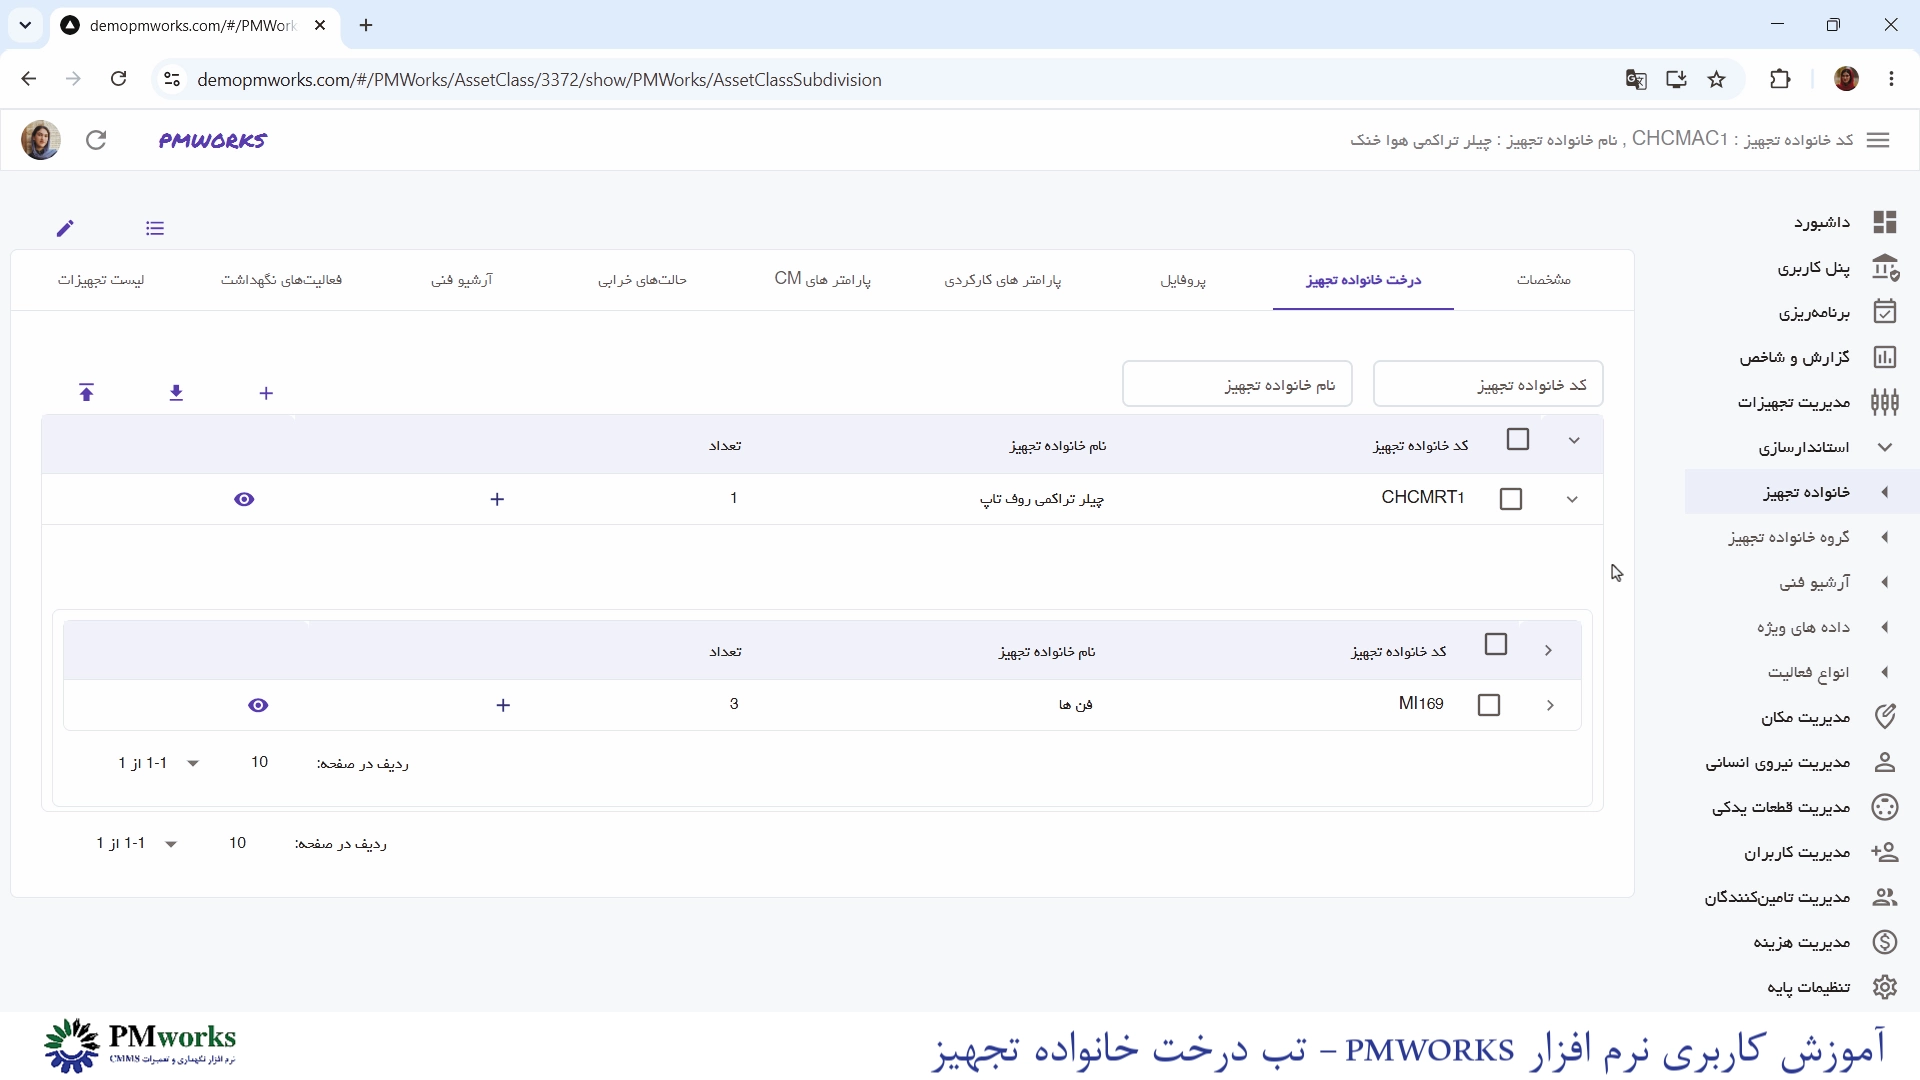Click the کد خانواده تجهیز filter field

[x=1488, y=384]
